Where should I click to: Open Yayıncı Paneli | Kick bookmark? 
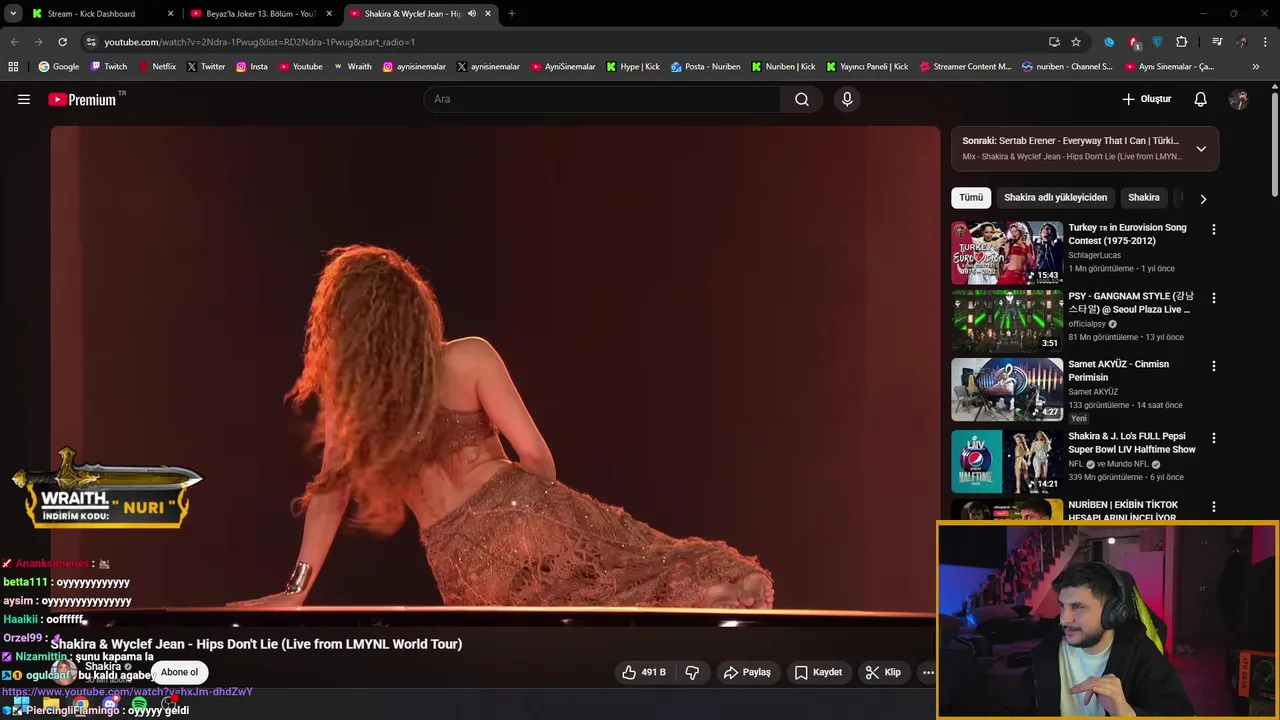pyautogui.click(x=867, y=67)
